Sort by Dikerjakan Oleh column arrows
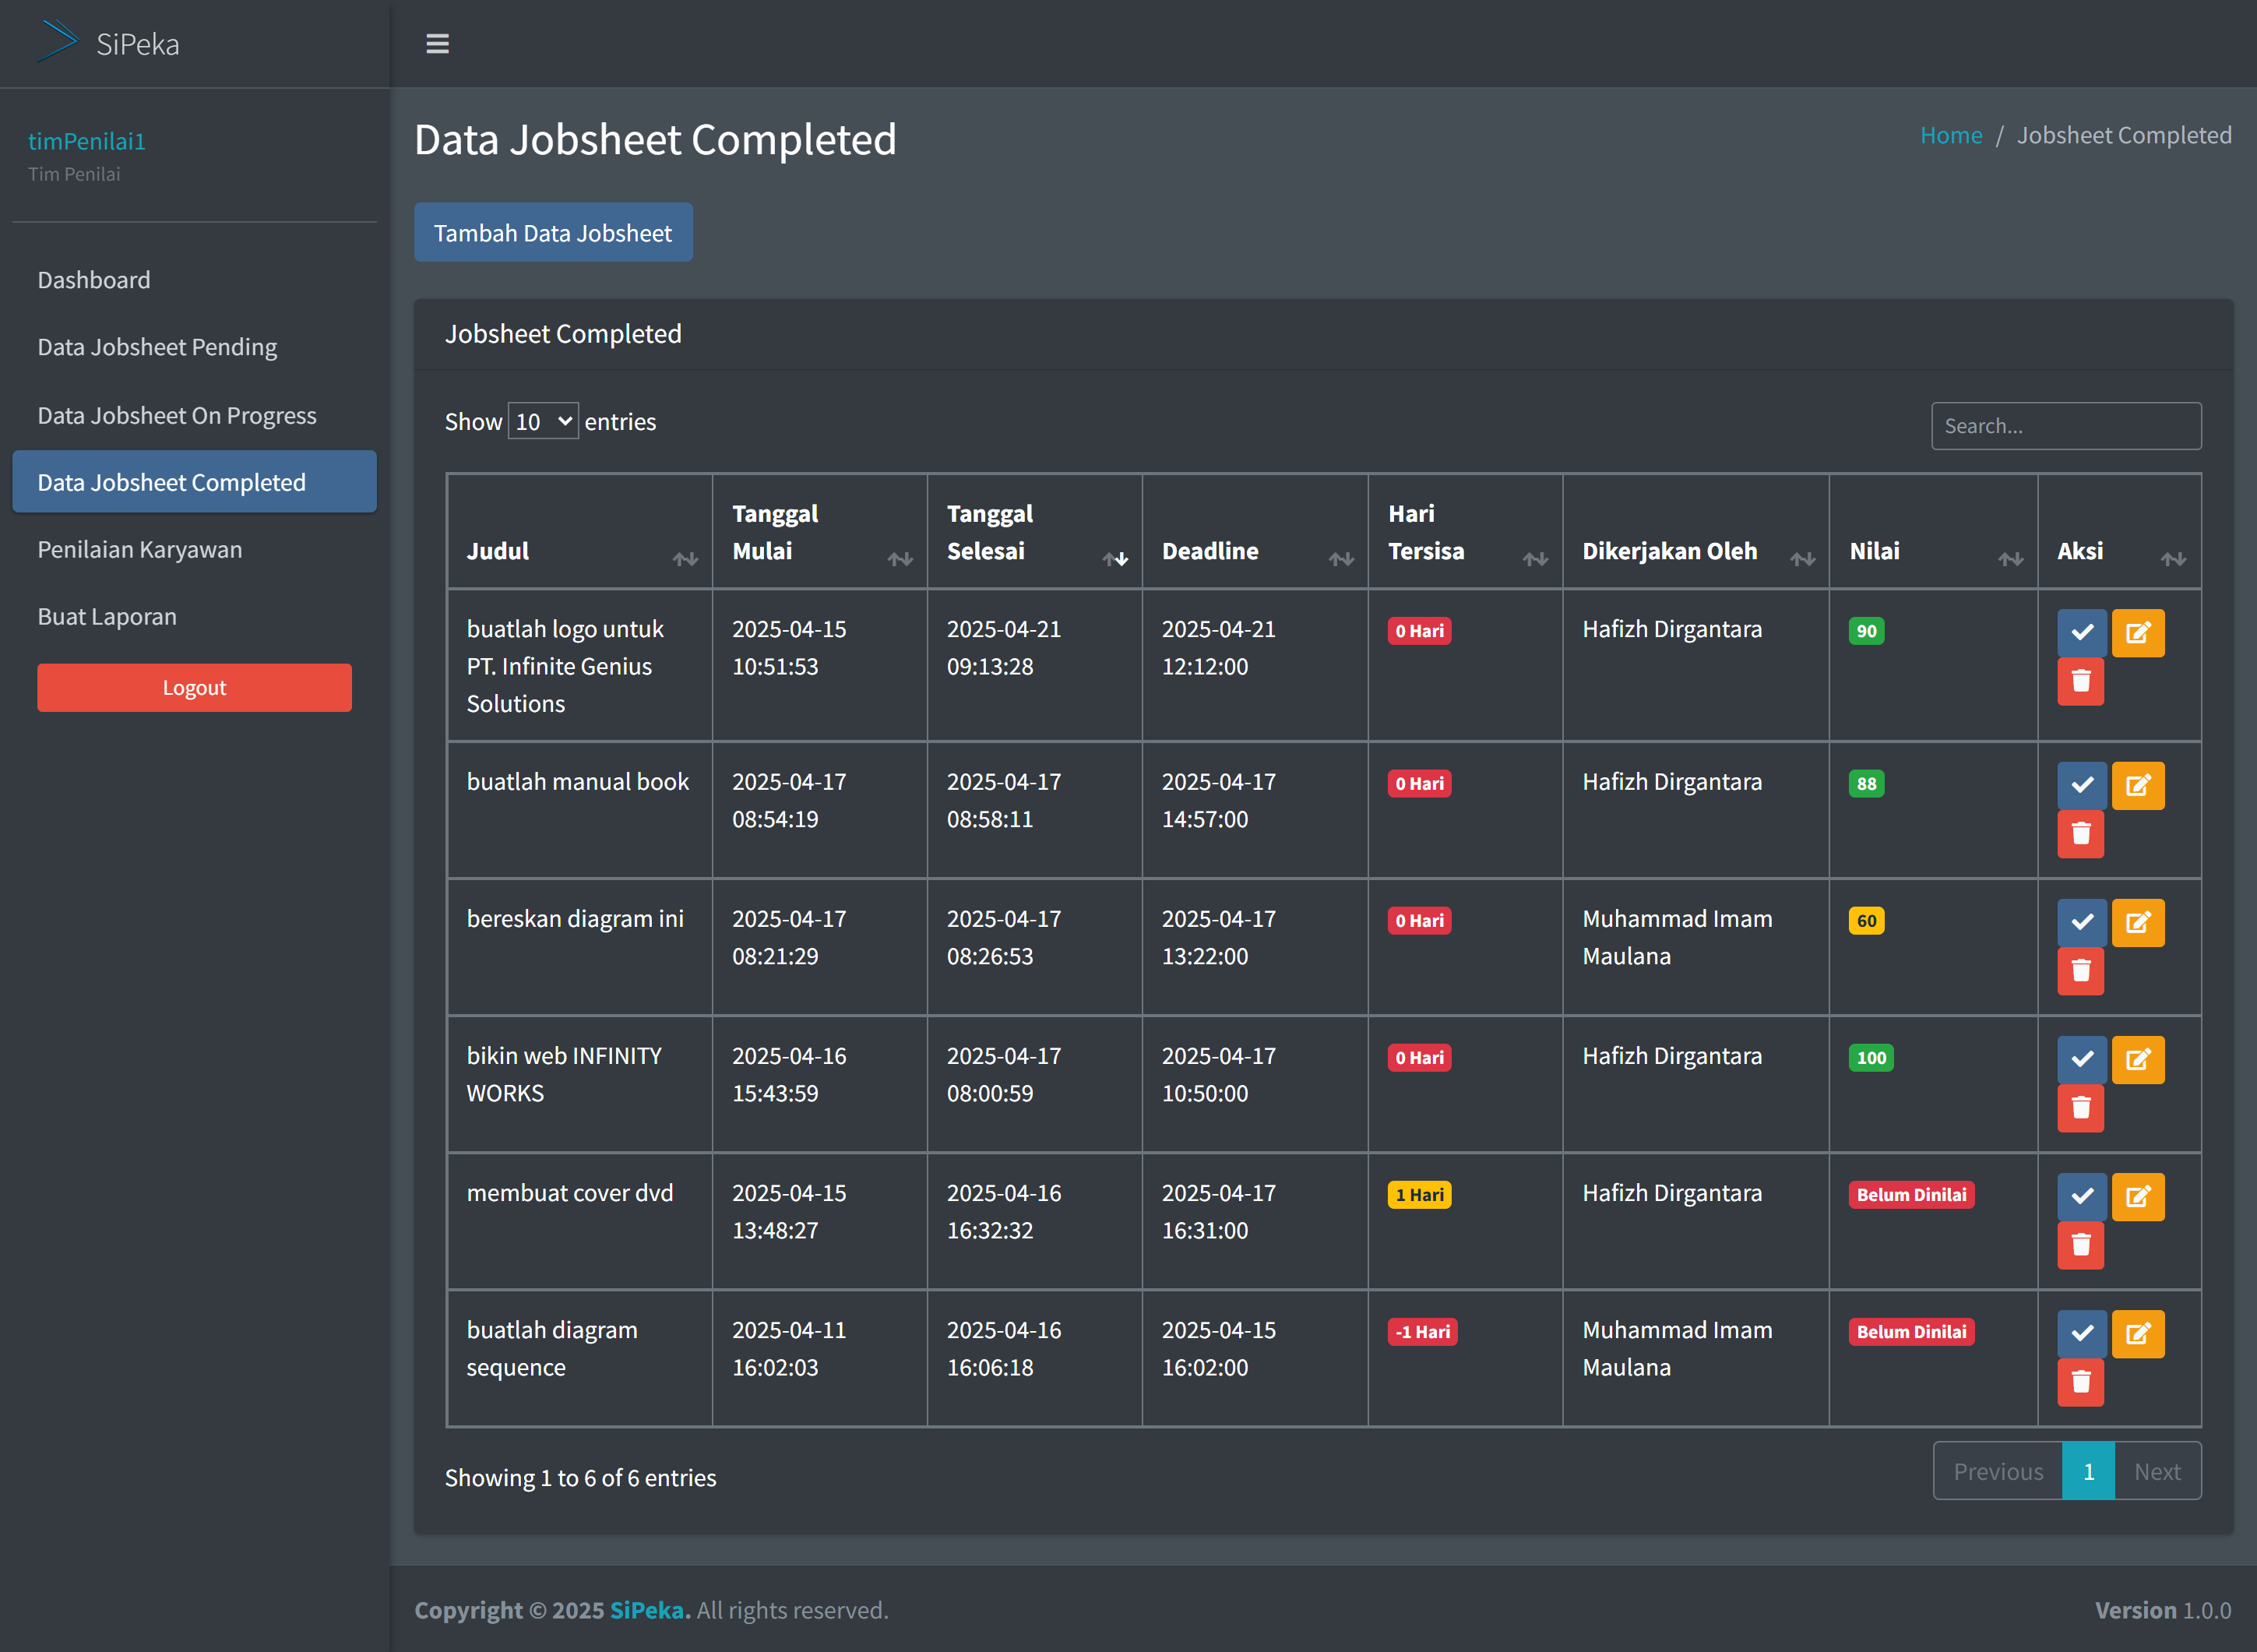 coord(1802,559)
